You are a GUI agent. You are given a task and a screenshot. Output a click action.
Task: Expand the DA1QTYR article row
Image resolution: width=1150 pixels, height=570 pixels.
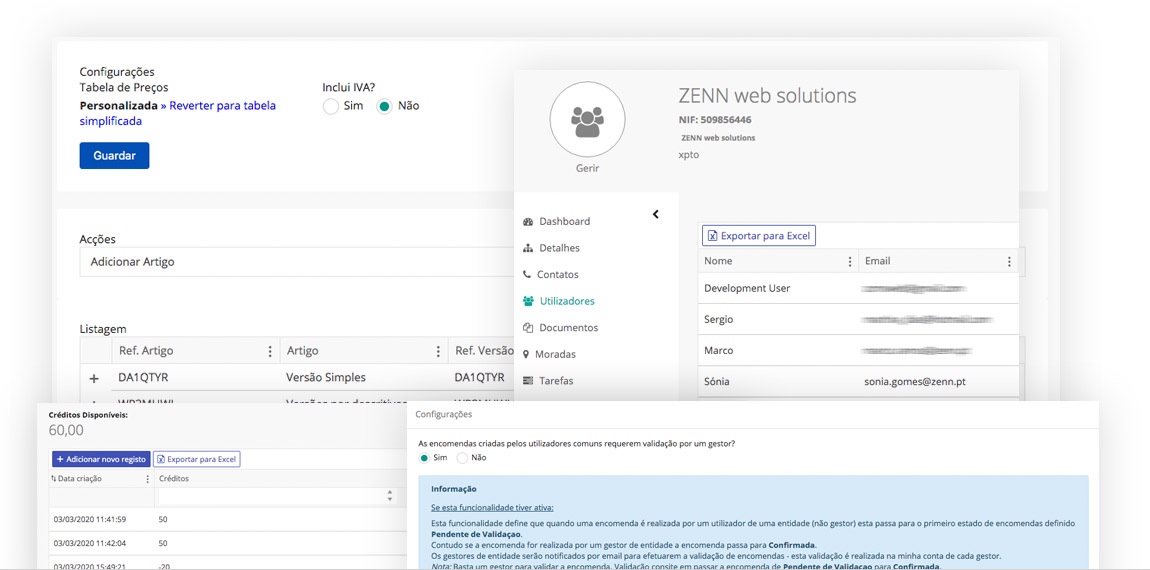[x=94, y=379]
